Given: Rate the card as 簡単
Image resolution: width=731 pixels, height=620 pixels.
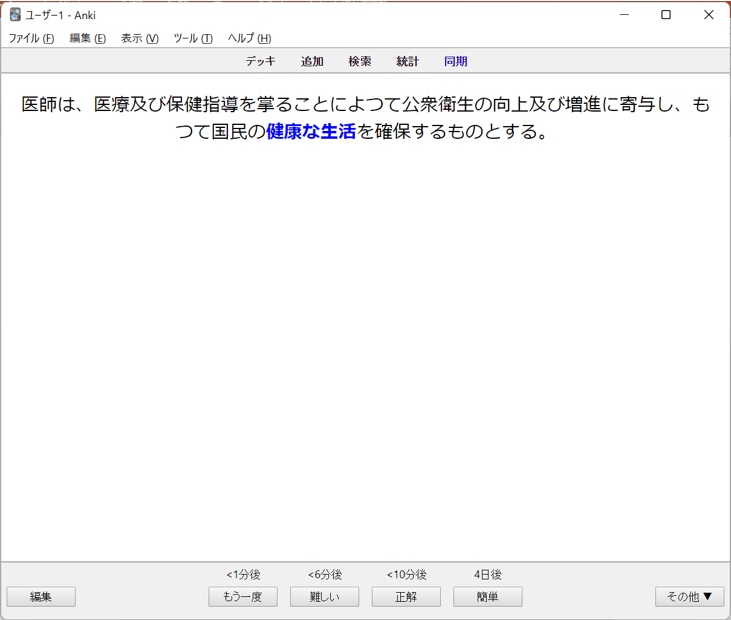Looking at the screenshot, I should pyautogui.click(x=488, y=597).
